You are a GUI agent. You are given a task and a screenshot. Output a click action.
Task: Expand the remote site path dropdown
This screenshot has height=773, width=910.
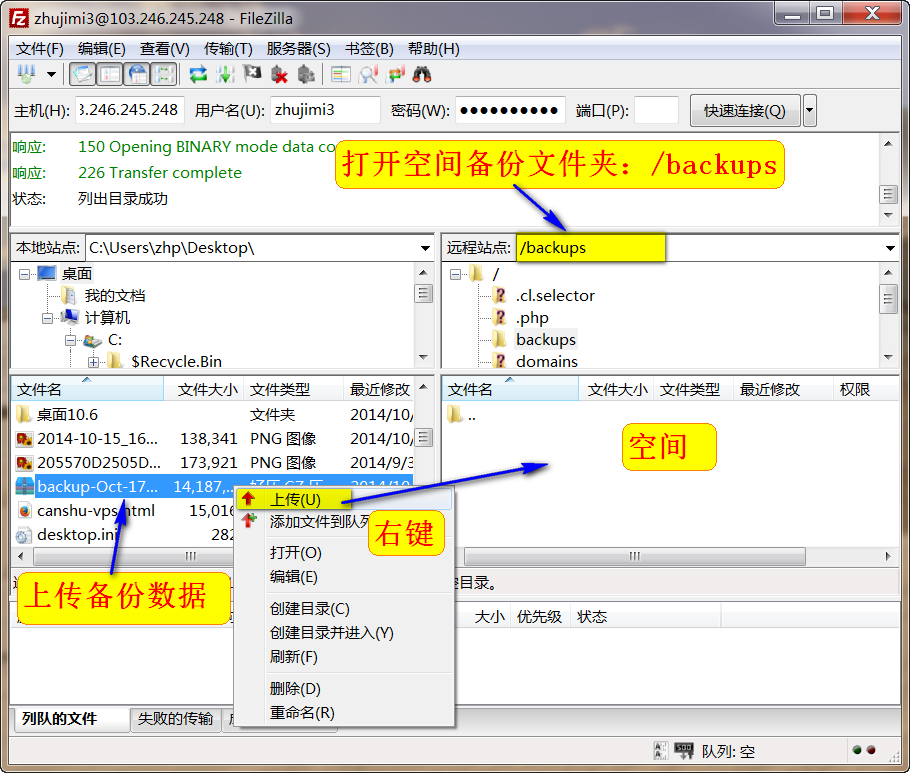pyautogui.click(x=890, y=248)
